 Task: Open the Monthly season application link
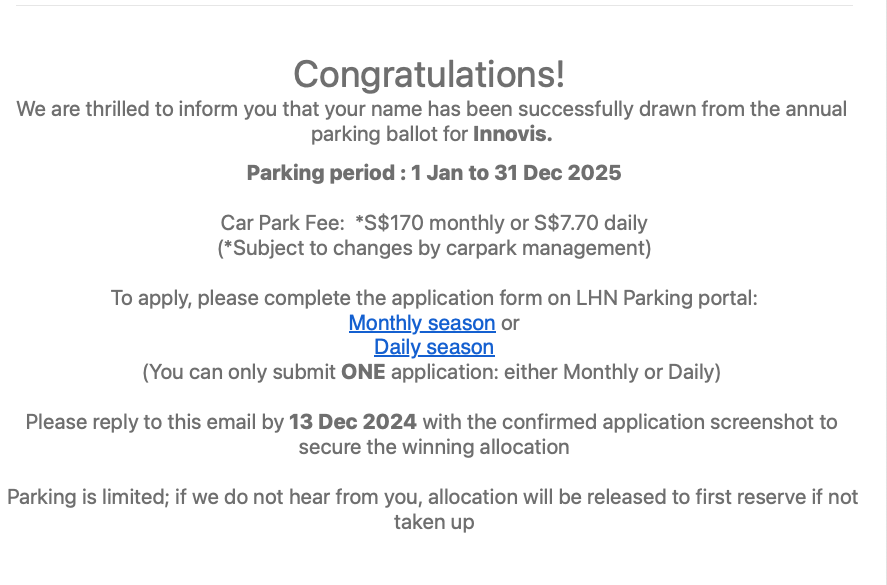point(422,322)
